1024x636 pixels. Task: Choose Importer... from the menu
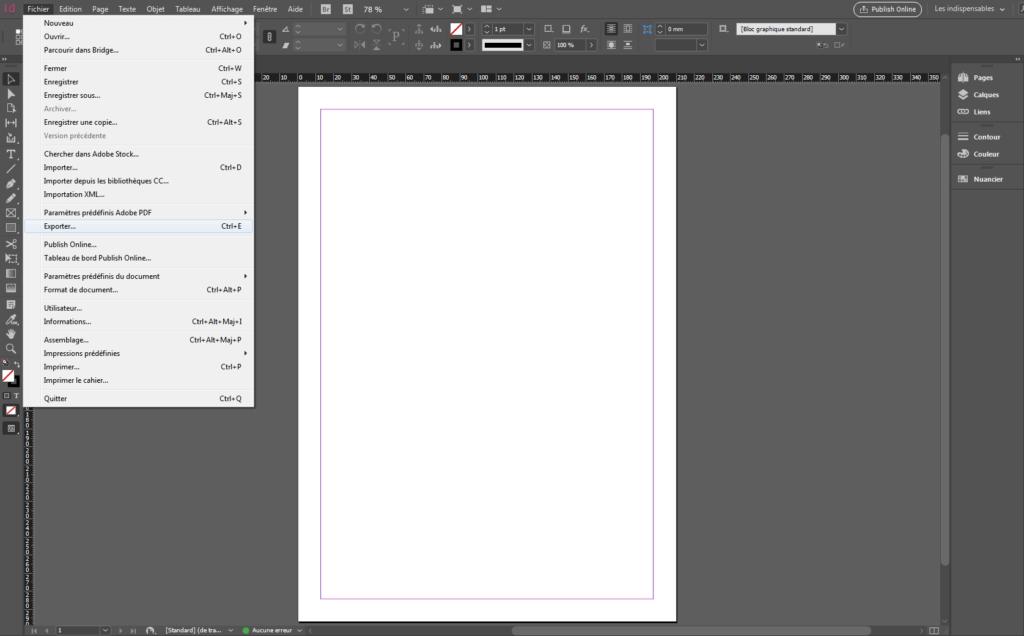click(x=138, y=167)
